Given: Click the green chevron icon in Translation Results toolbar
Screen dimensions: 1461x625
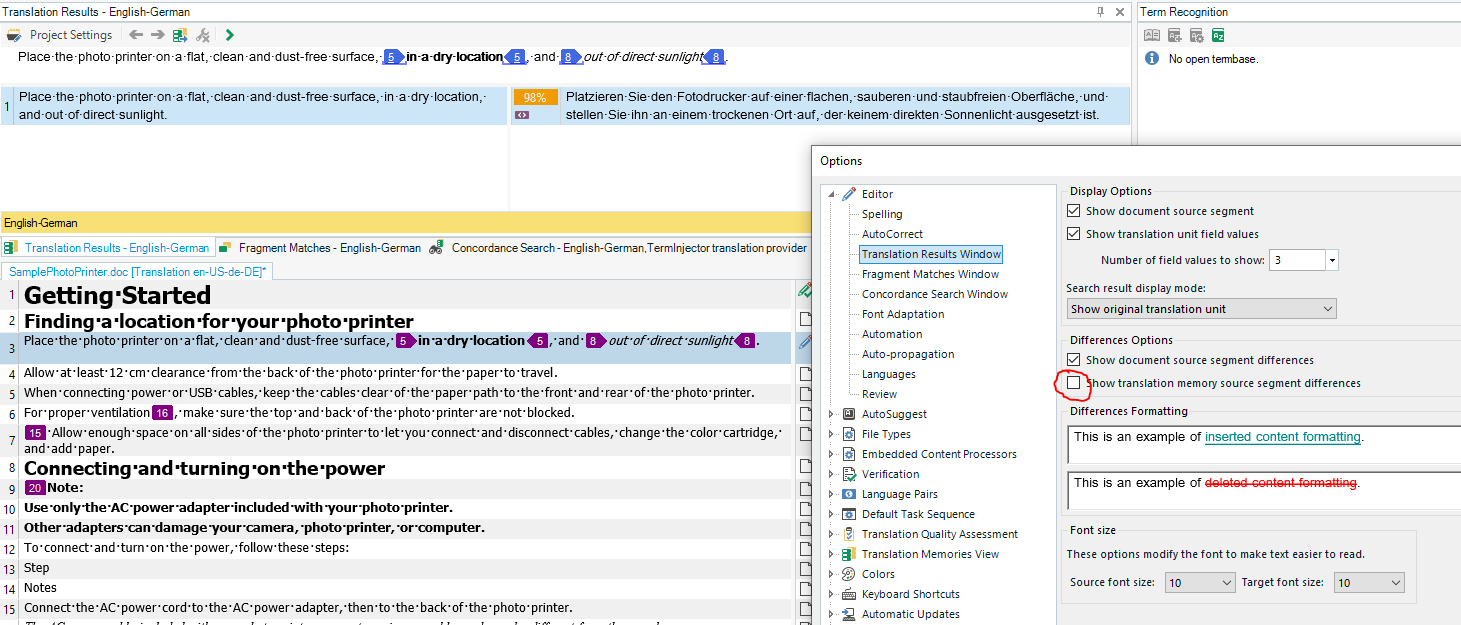Looking at the screenshot, I should coord(230,35).
